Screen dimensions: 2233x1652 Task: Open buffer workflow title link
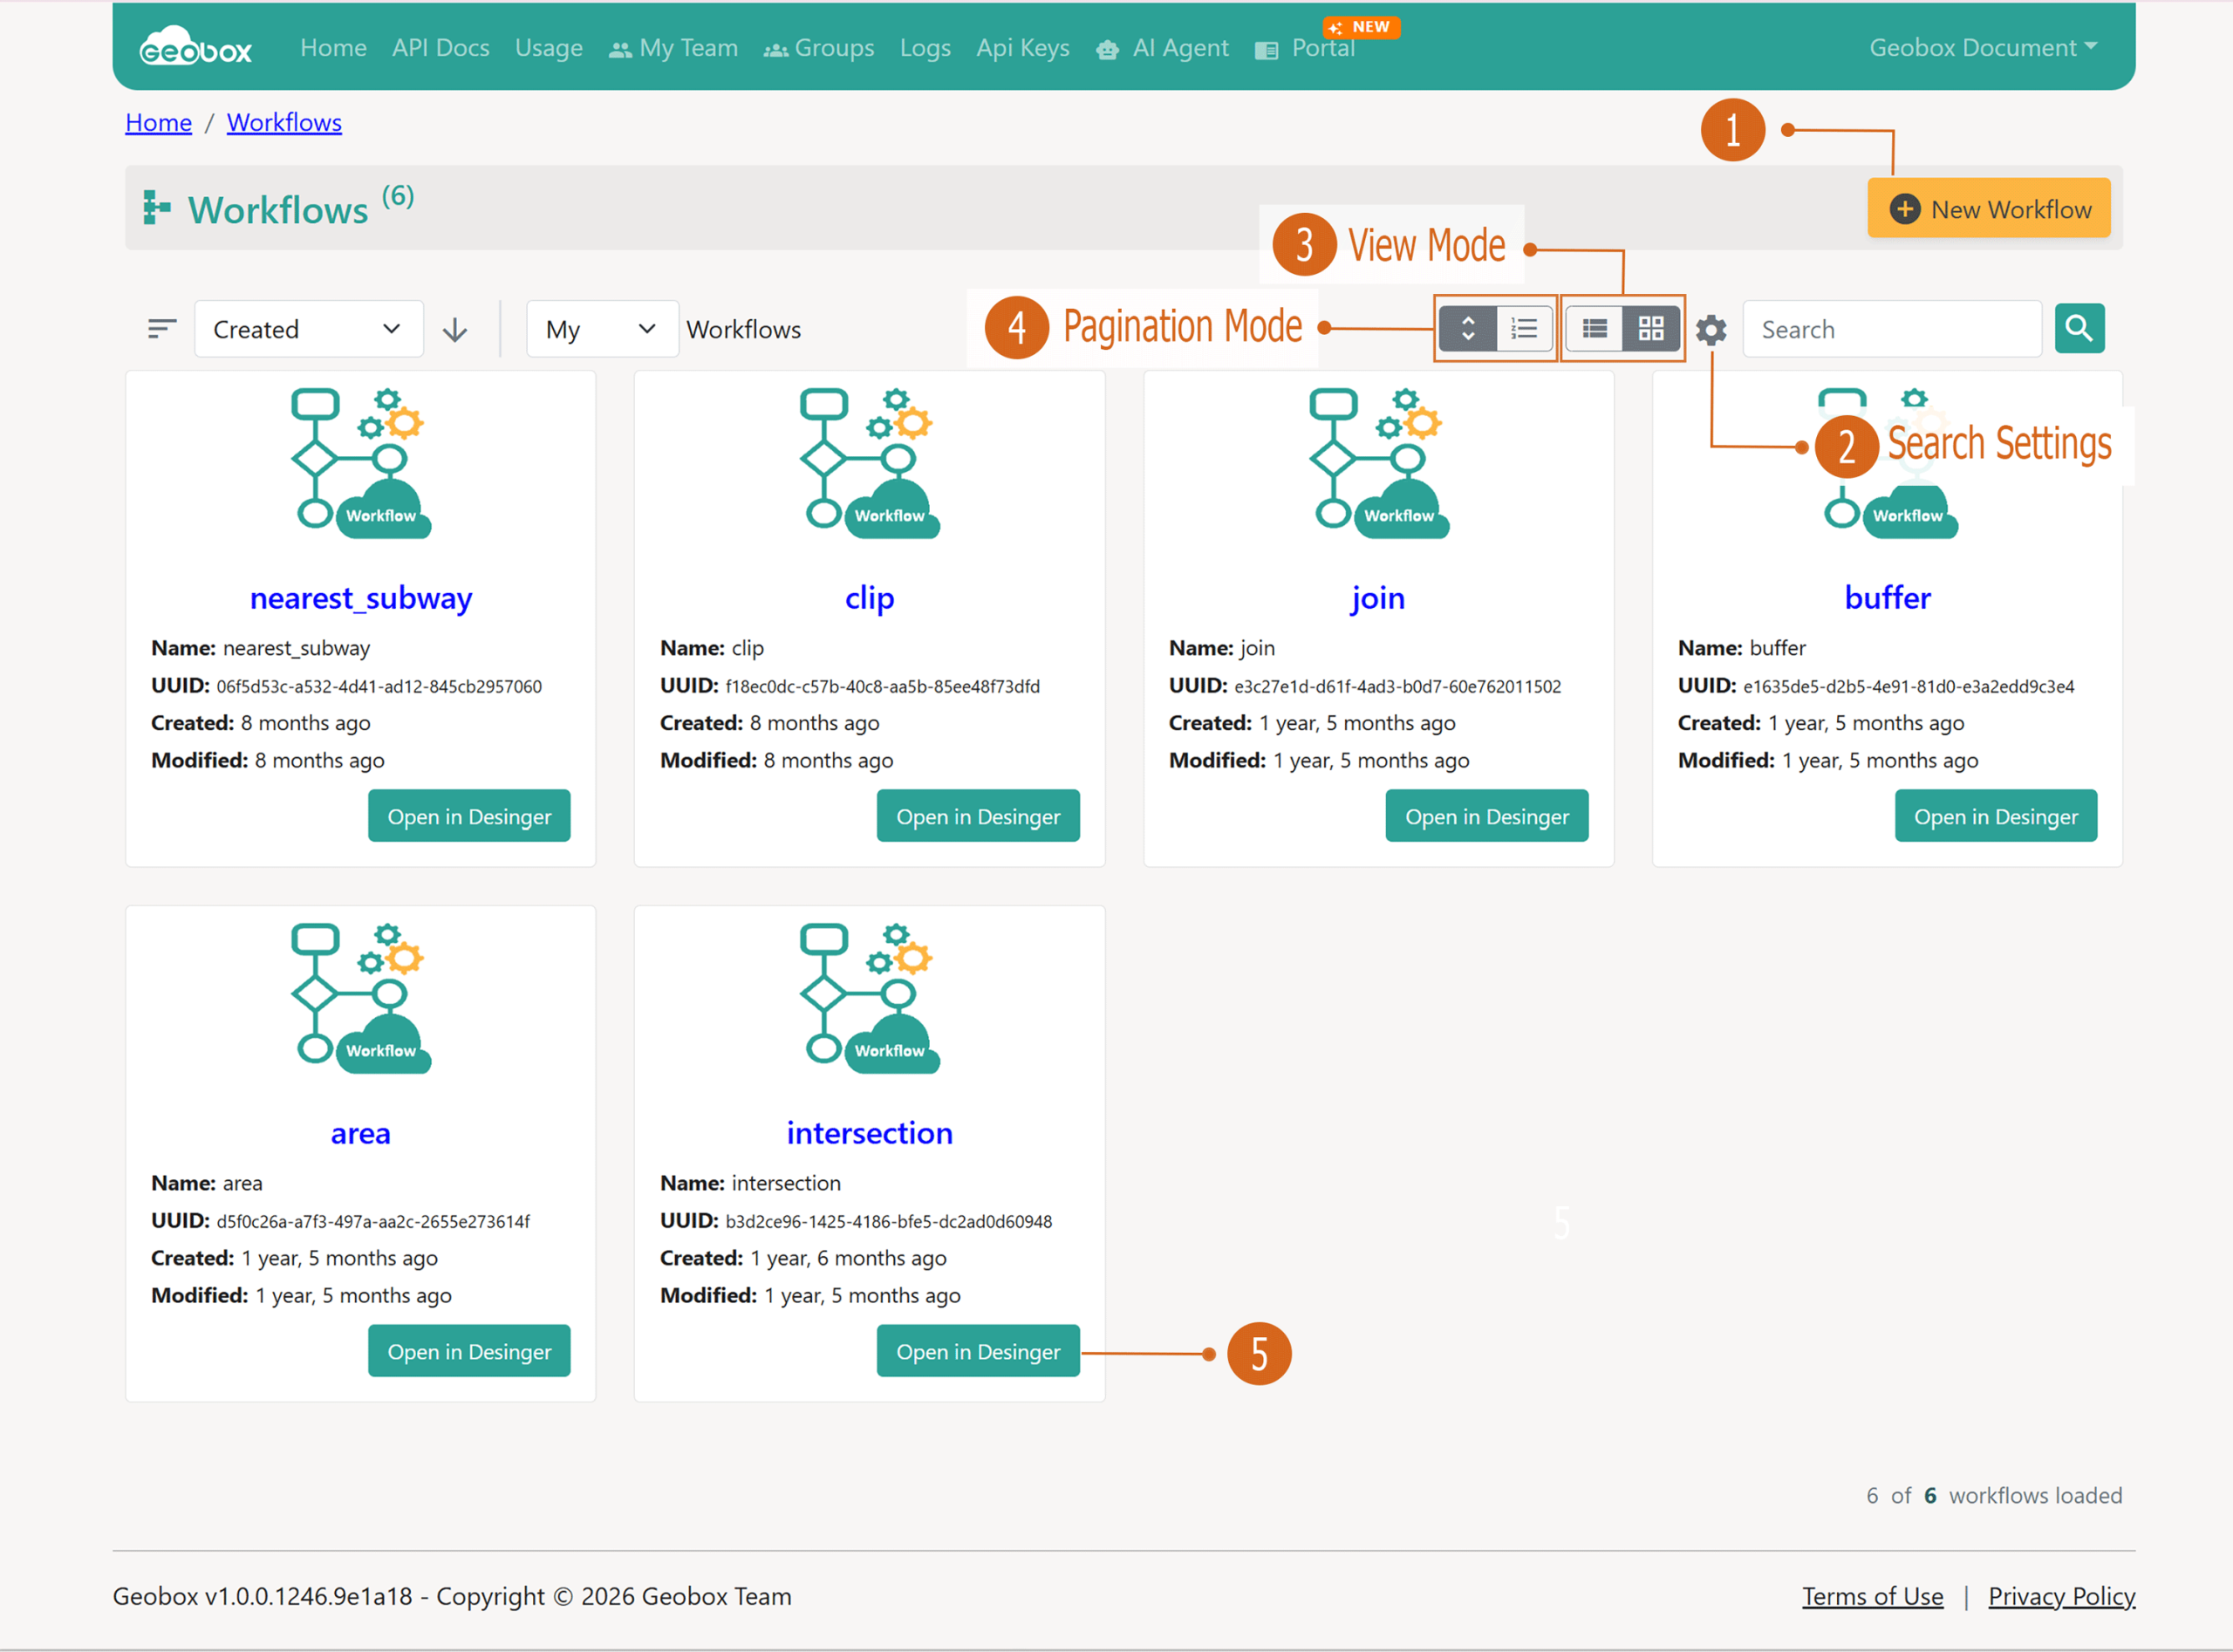tap(1887, 598)
